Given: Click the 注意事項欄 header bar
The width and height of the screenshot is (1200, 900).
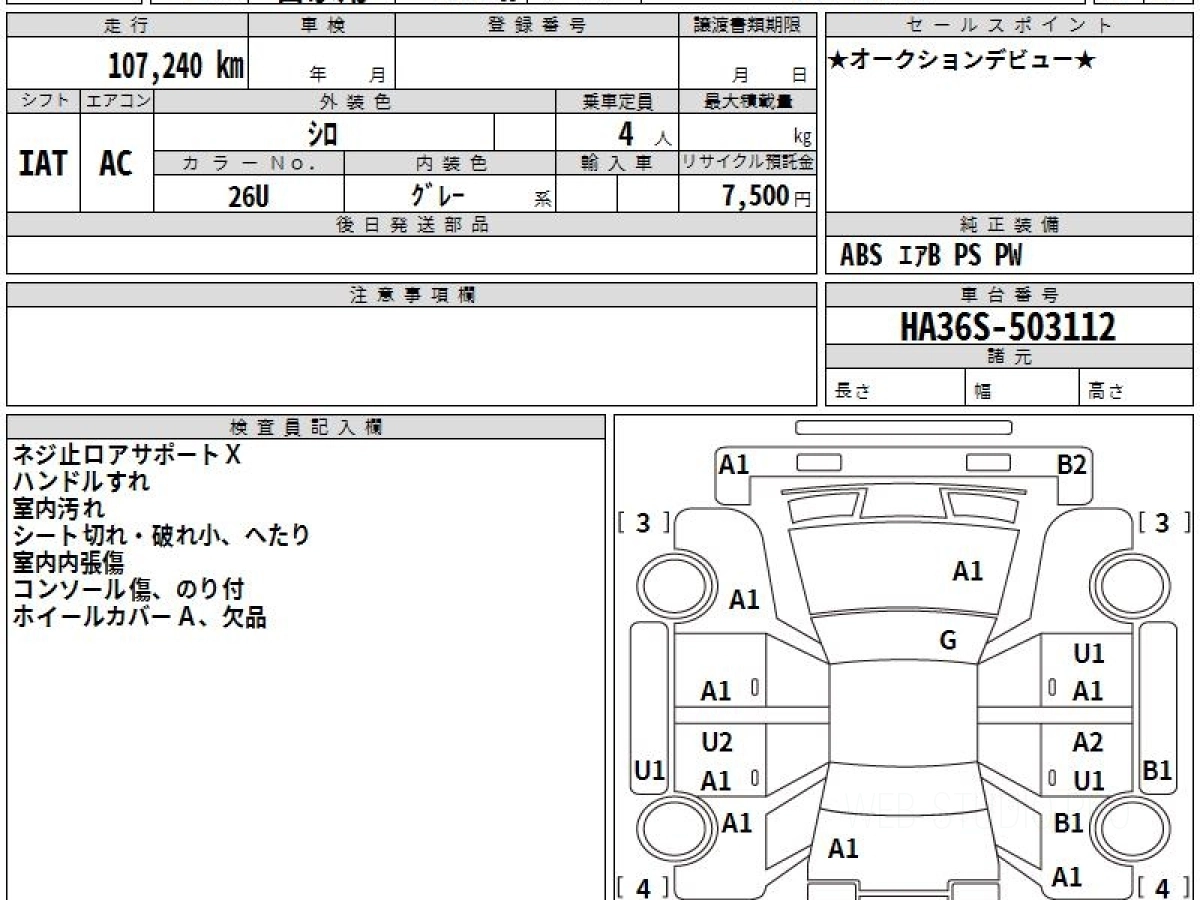Looking at the screenshot, I should 412,295.
